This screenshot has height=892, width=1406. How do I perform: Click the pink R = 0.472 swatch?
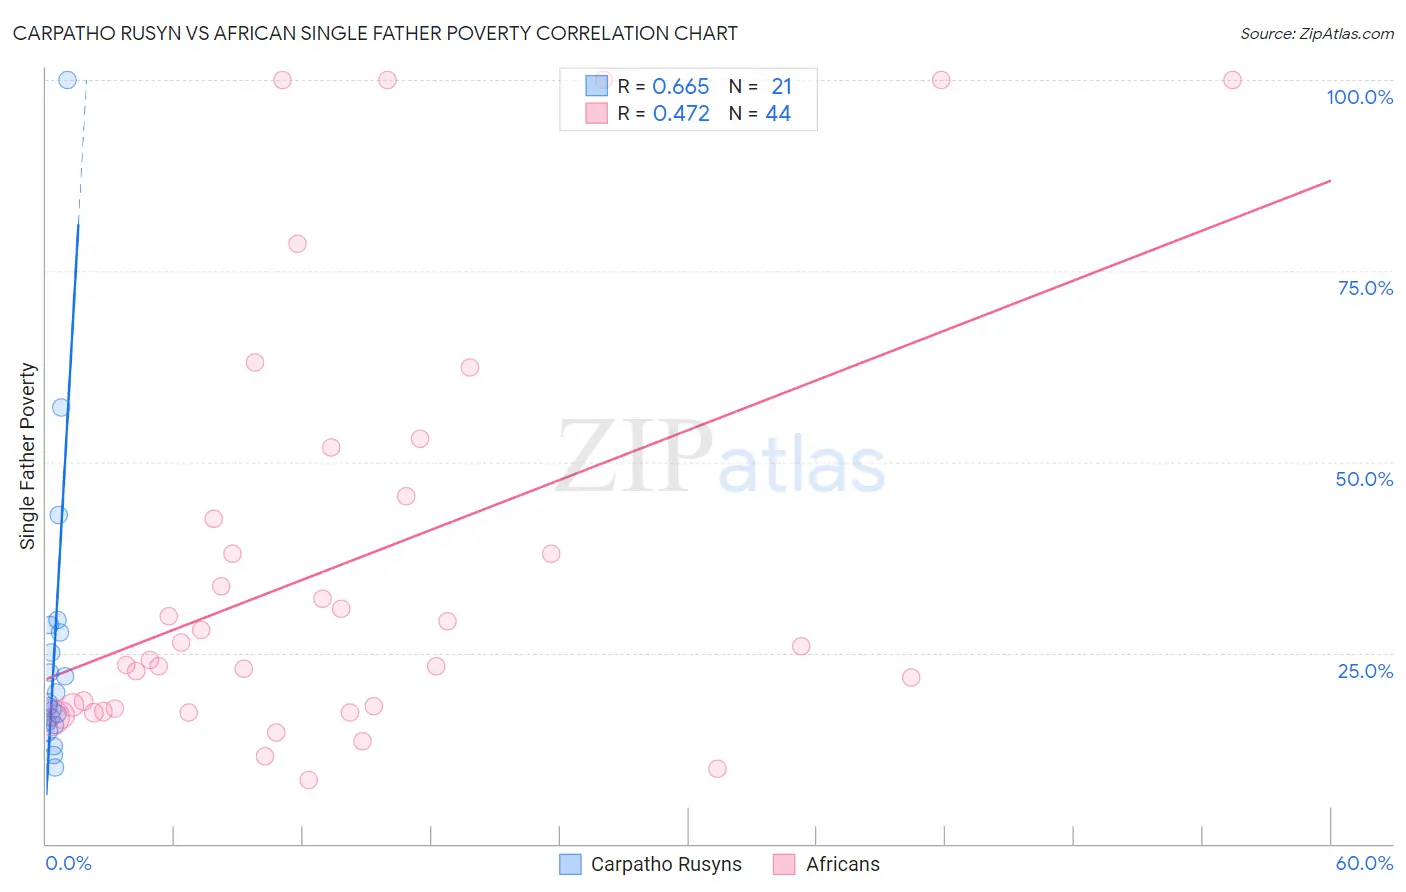(x=596, y=113)
